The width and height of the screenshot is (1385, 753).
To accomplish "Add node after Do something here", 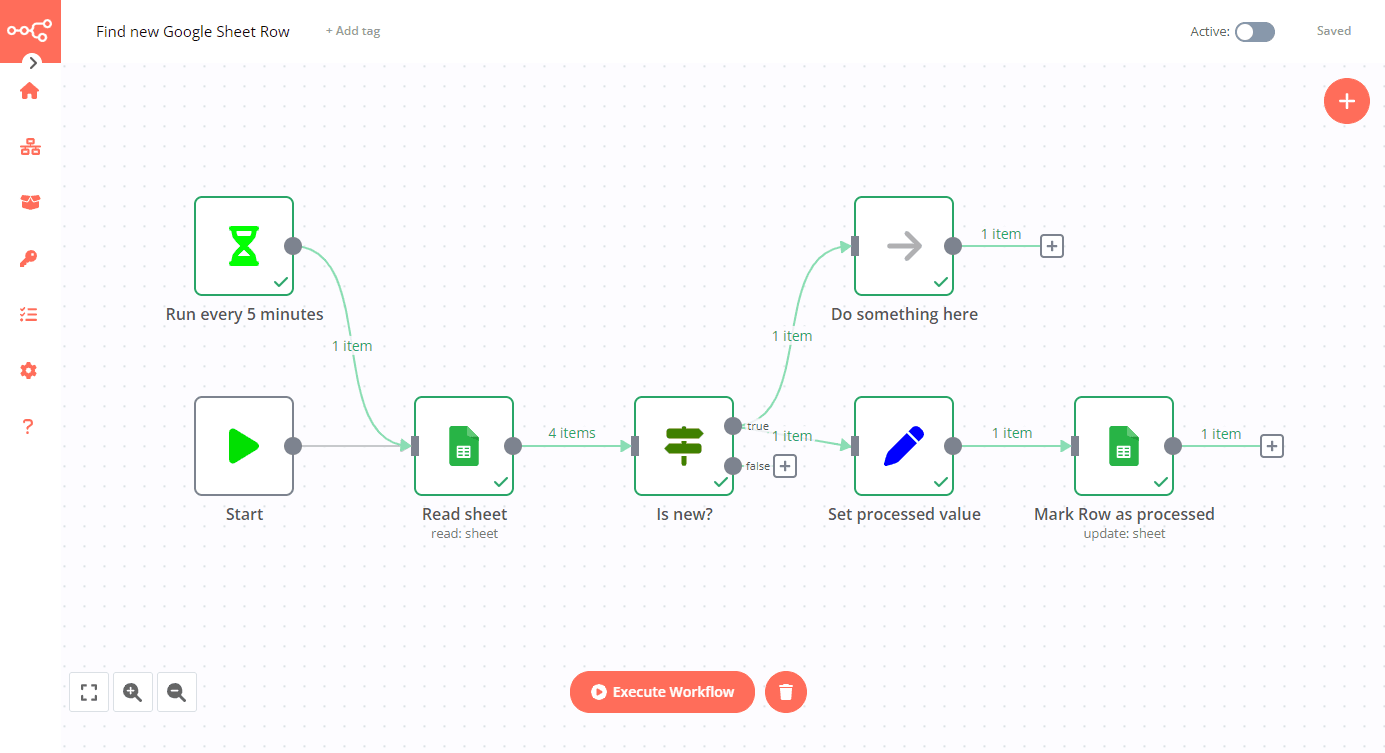I will click(1051, 246).
